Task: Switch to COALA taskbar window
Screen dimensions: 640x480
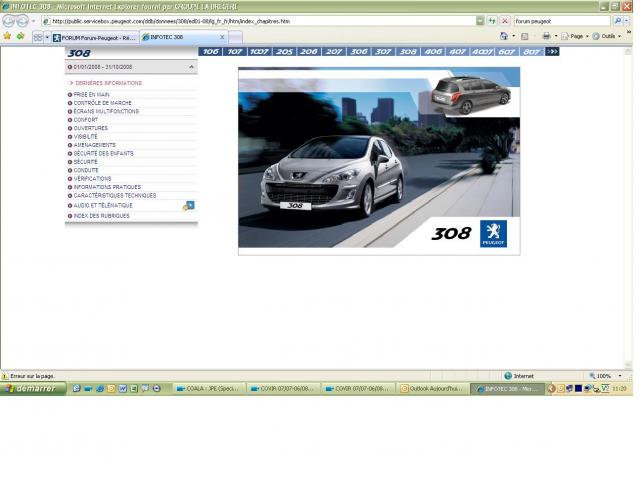Action: (210, 389)
